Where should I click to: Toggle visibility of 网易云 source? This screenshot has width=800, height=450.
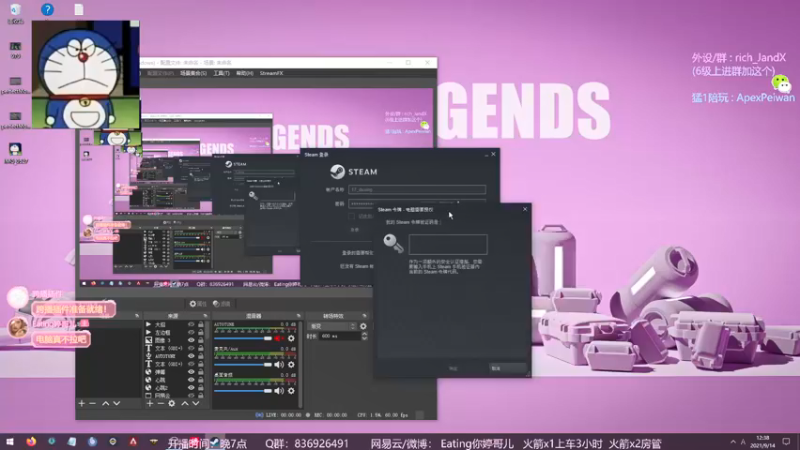pos(191,395)
